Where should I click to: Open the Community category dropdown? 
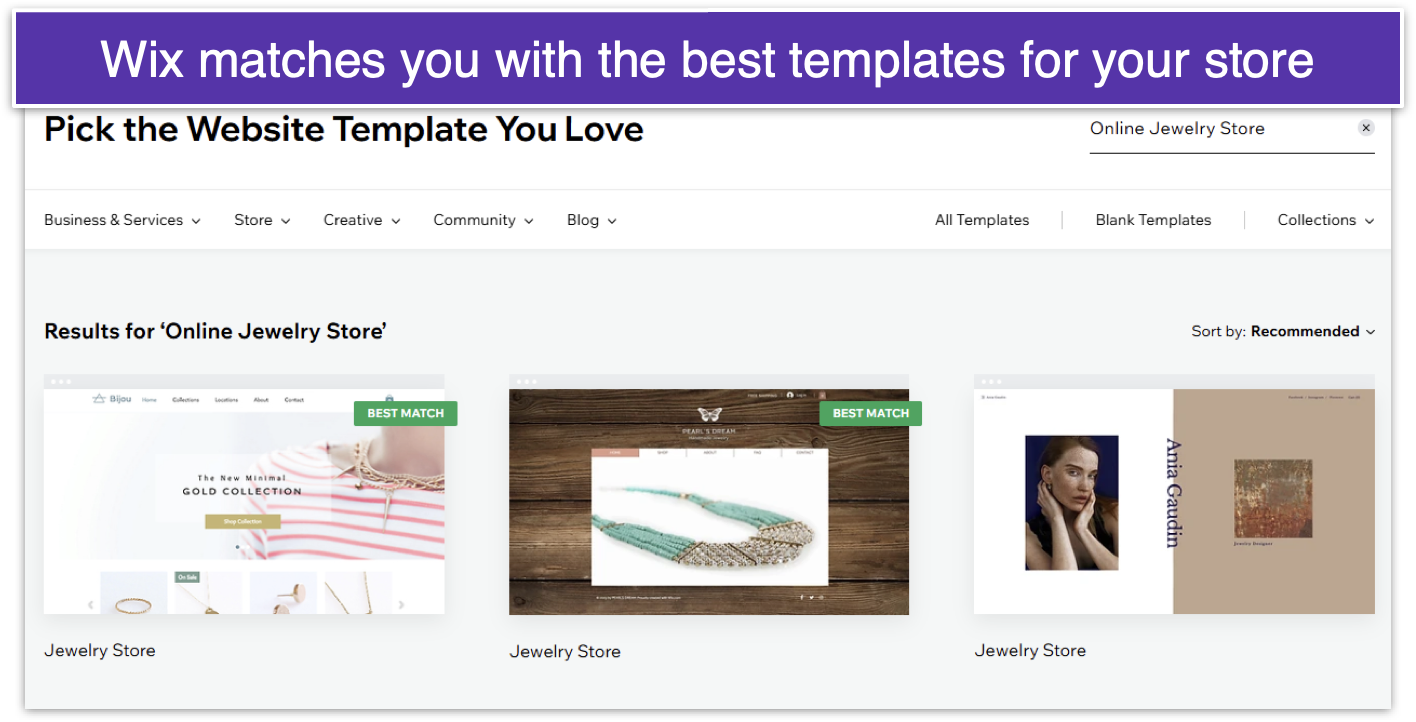(x=483, y=220)
